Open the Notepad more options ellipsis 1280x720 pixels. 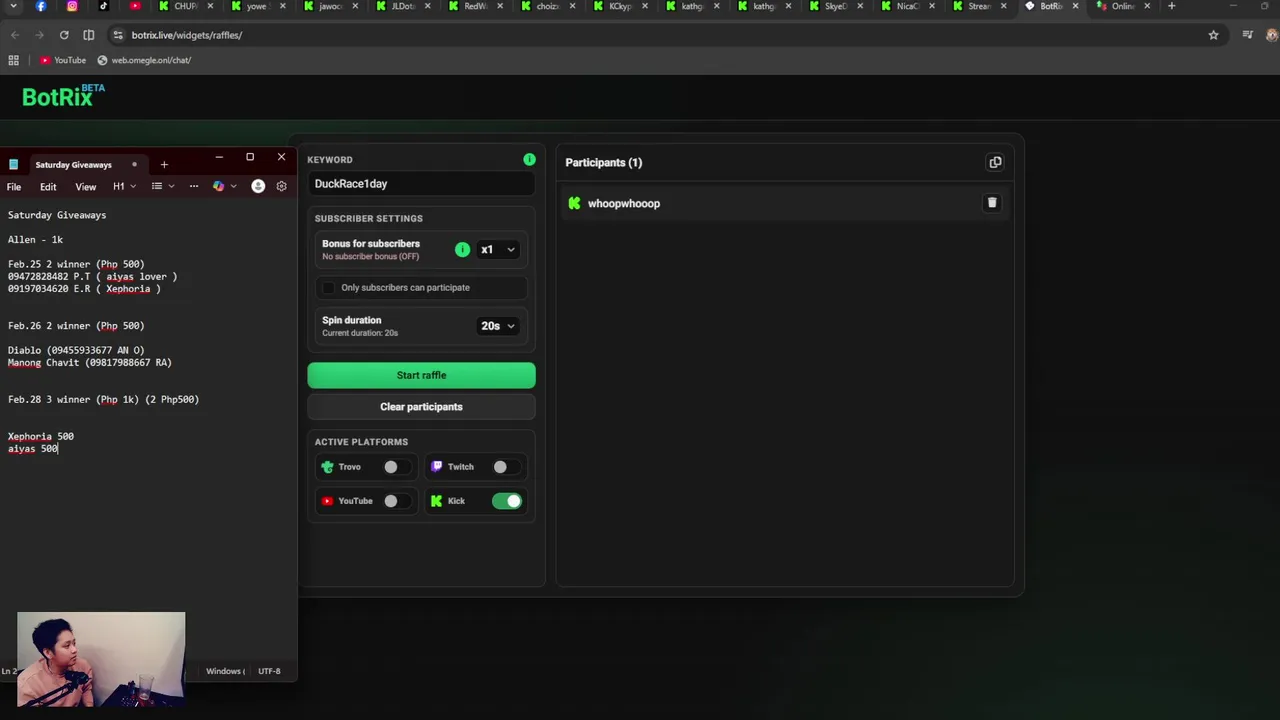193,186
